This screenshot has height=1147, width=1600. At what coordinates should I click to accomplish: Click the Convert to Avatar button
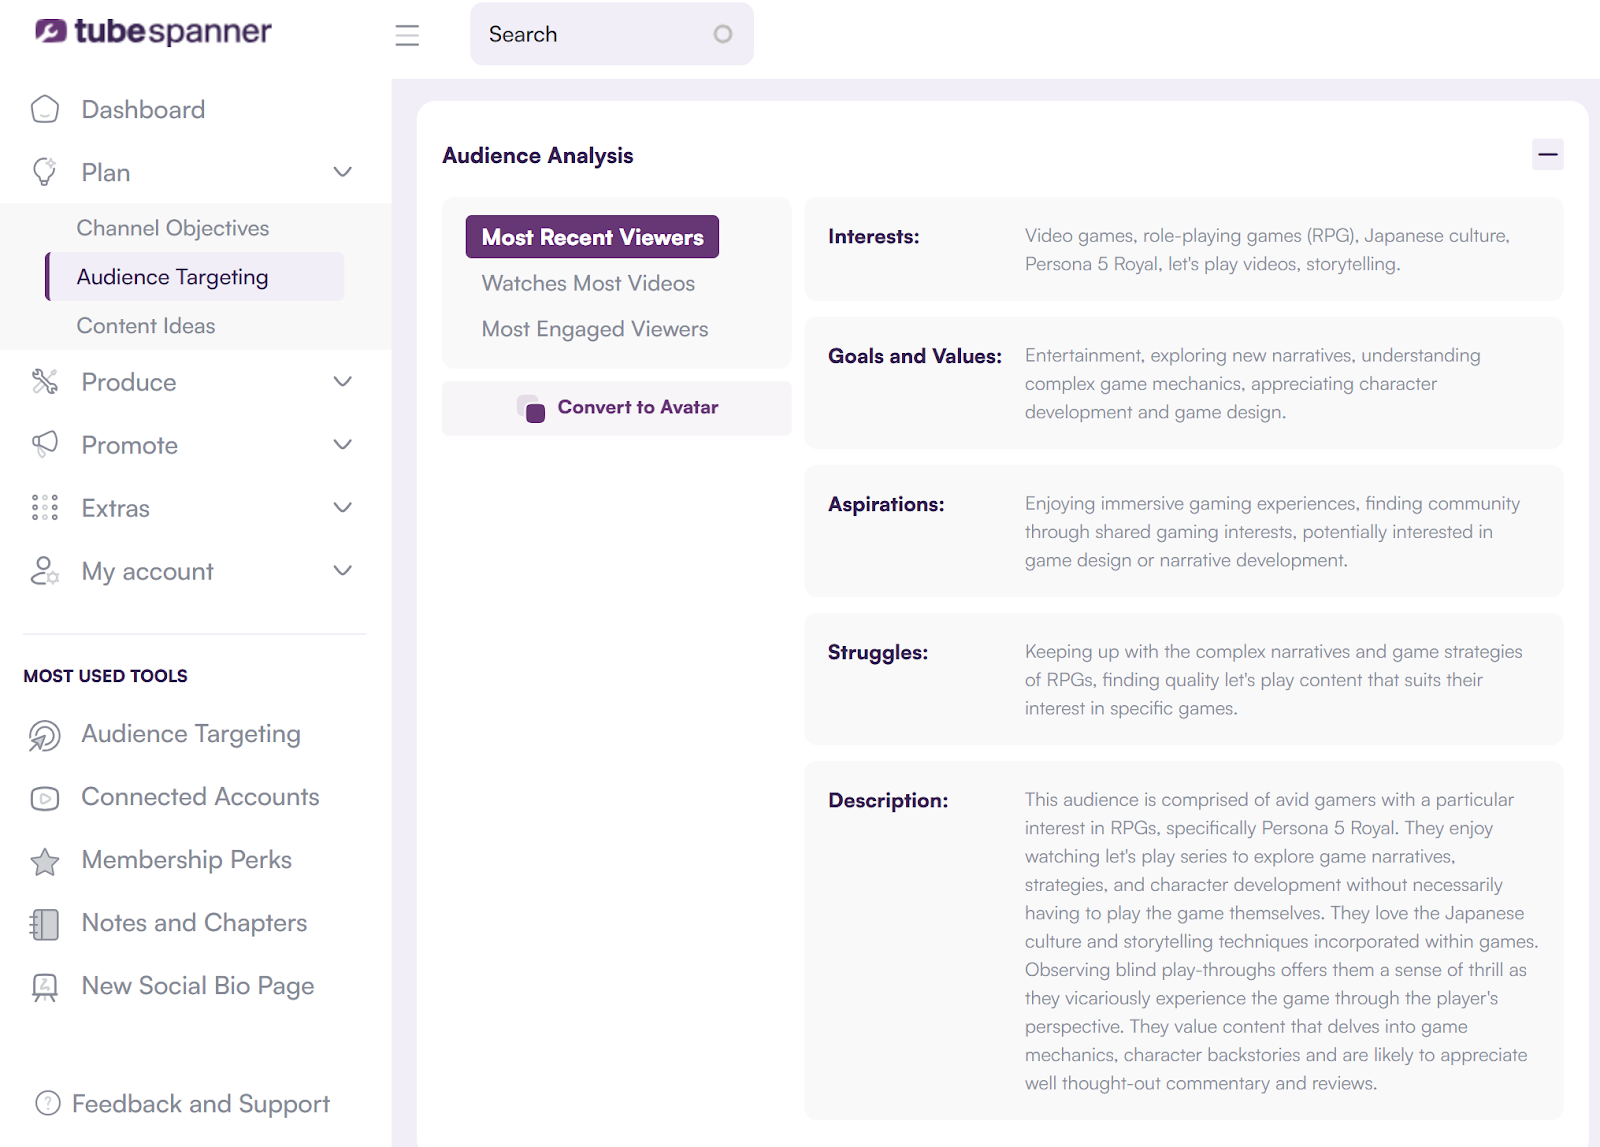click(616, 408)
